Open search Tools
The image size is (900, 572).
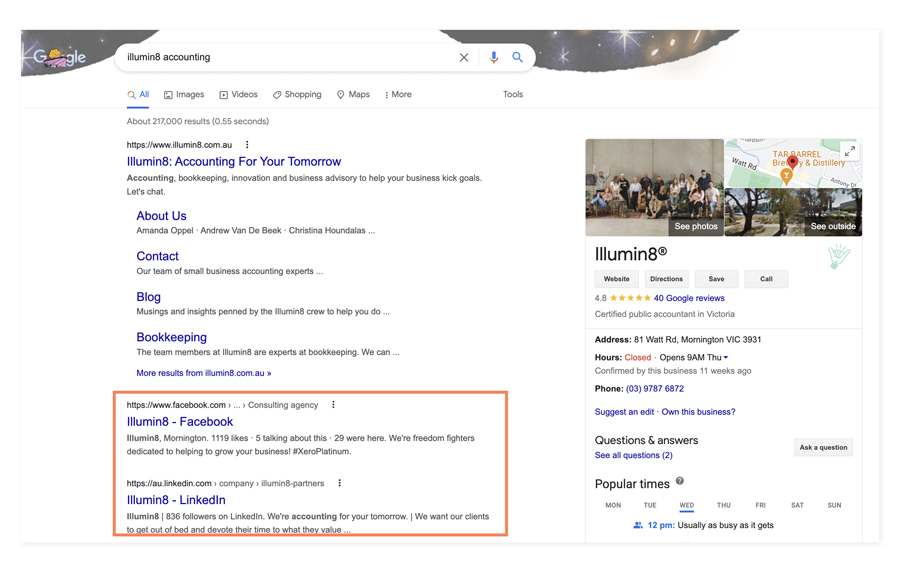click(x=513, y=95)
